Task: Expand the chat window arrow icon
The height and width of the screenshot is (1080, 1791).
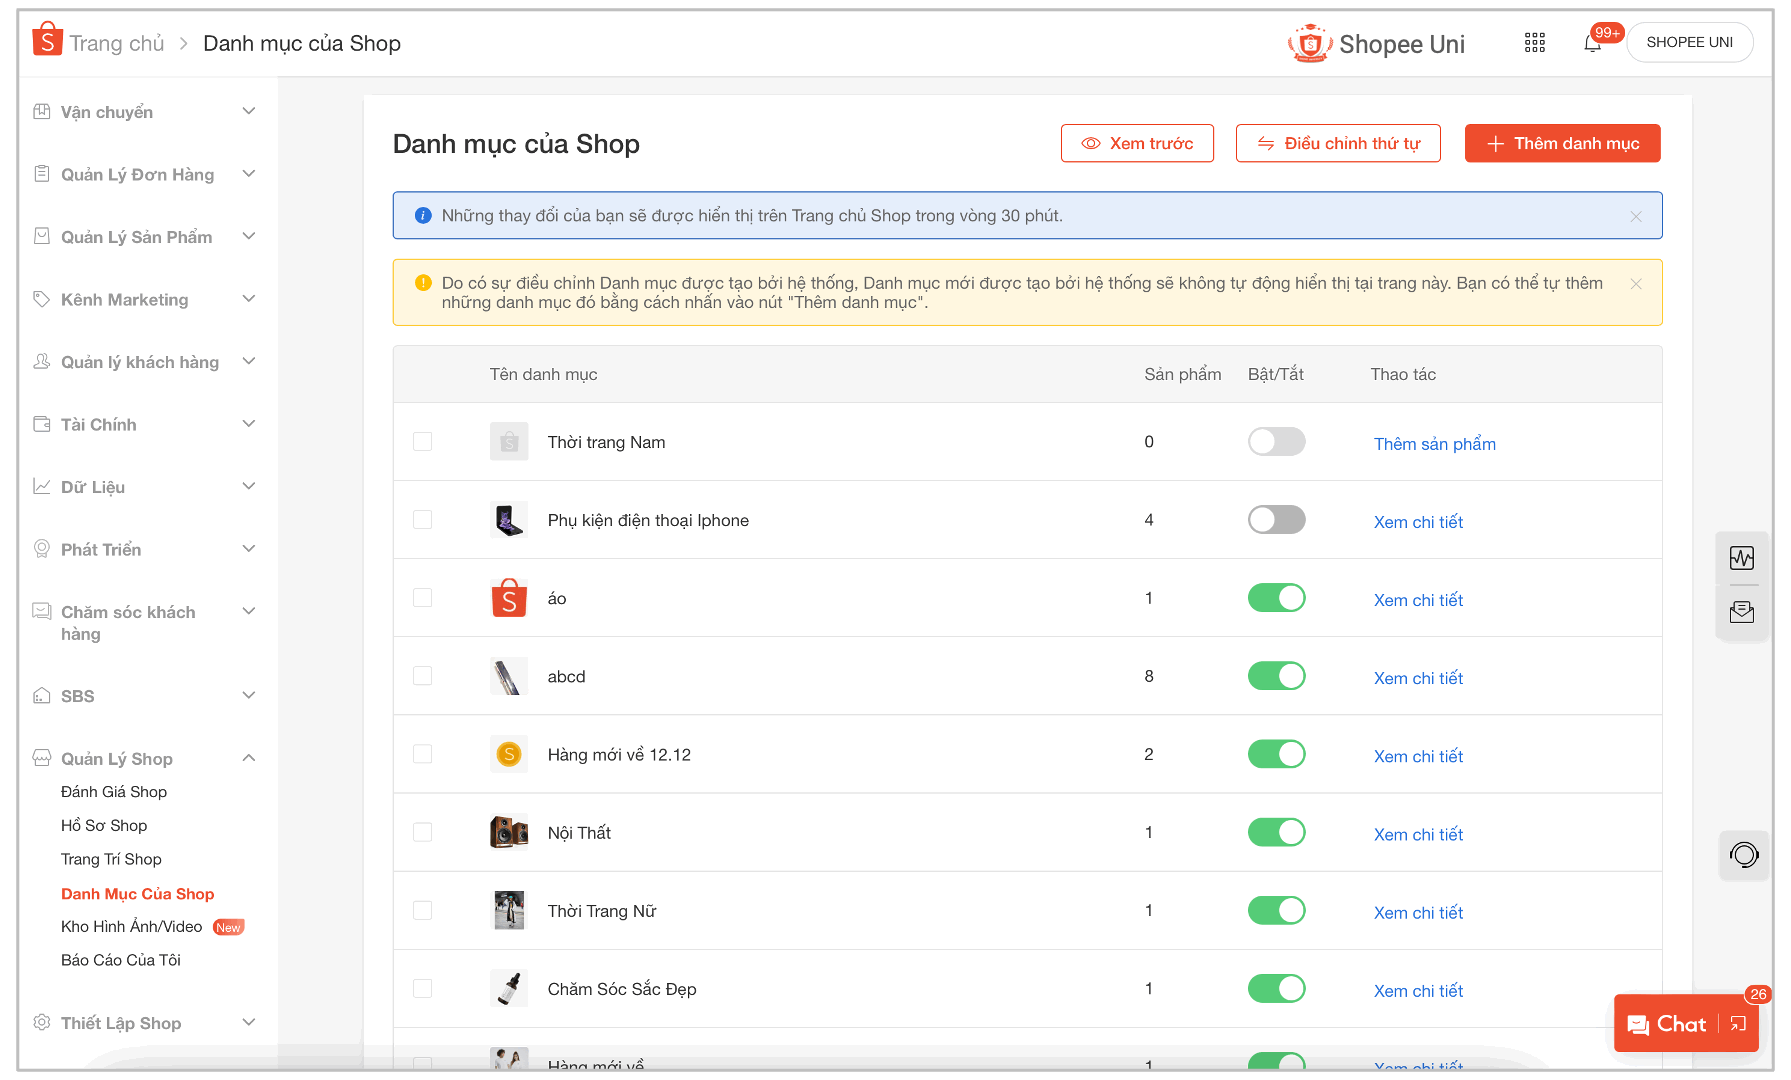Action: [x=1738, y=1023]
